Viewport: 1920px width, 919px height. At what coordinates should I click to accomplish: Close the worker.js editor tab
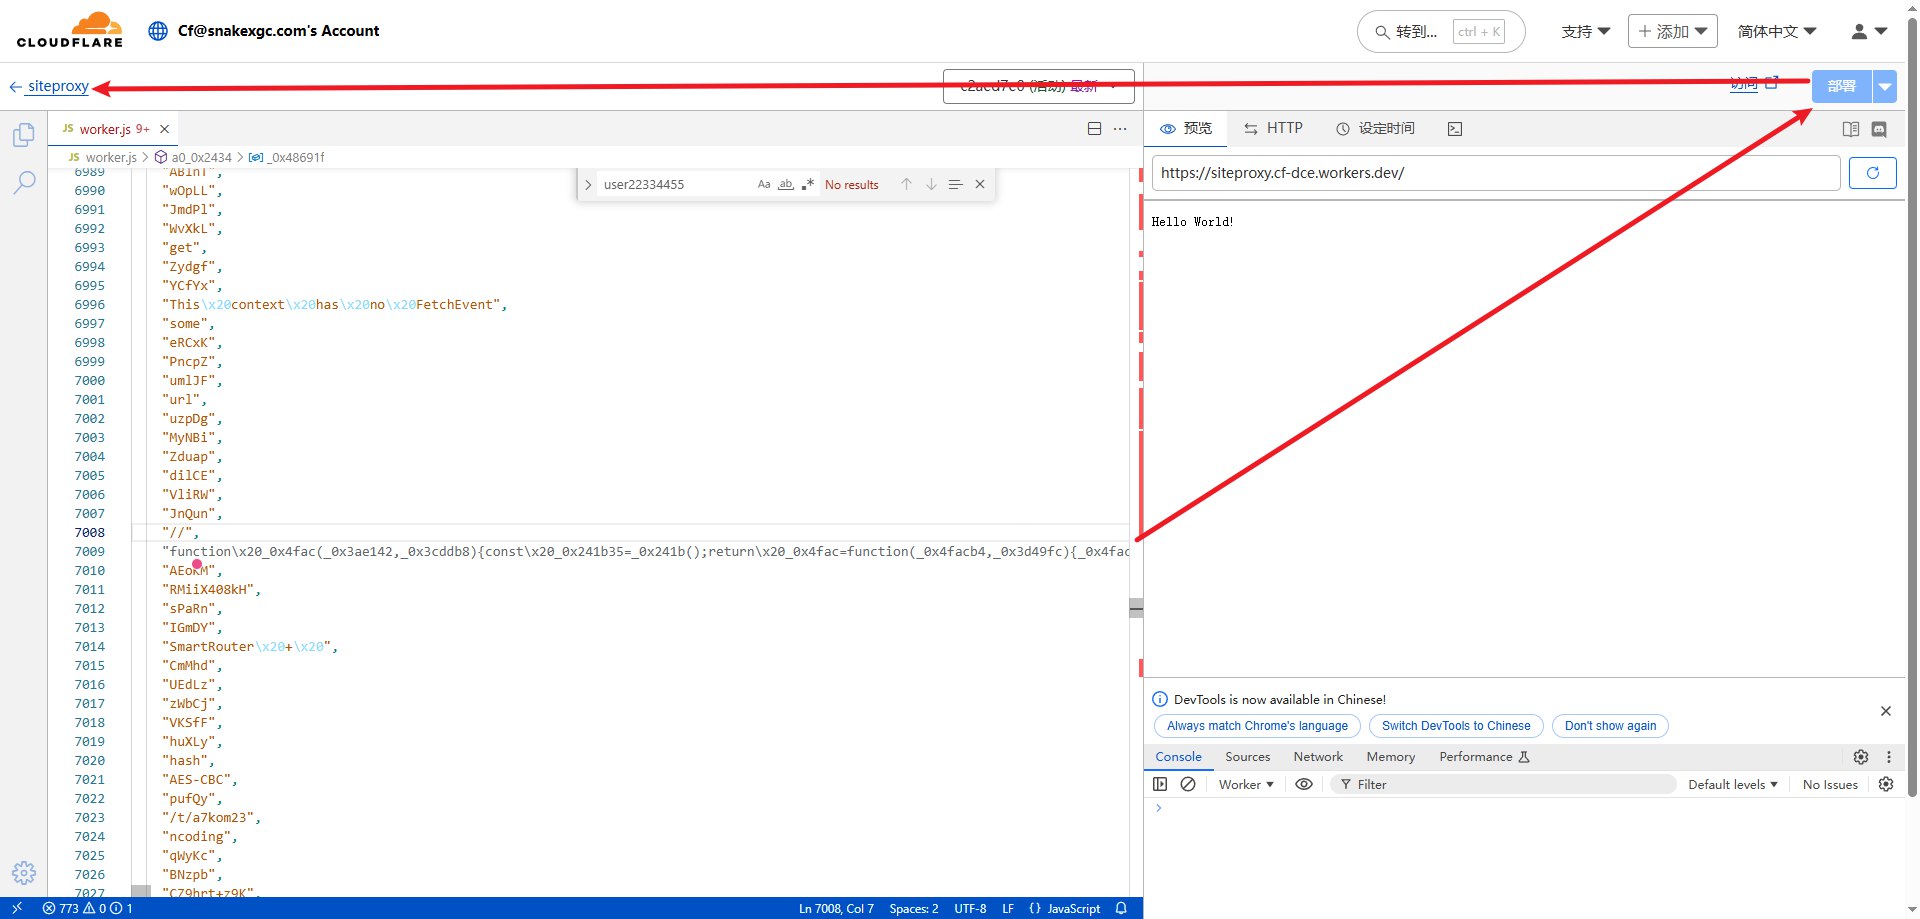[165, 129]
